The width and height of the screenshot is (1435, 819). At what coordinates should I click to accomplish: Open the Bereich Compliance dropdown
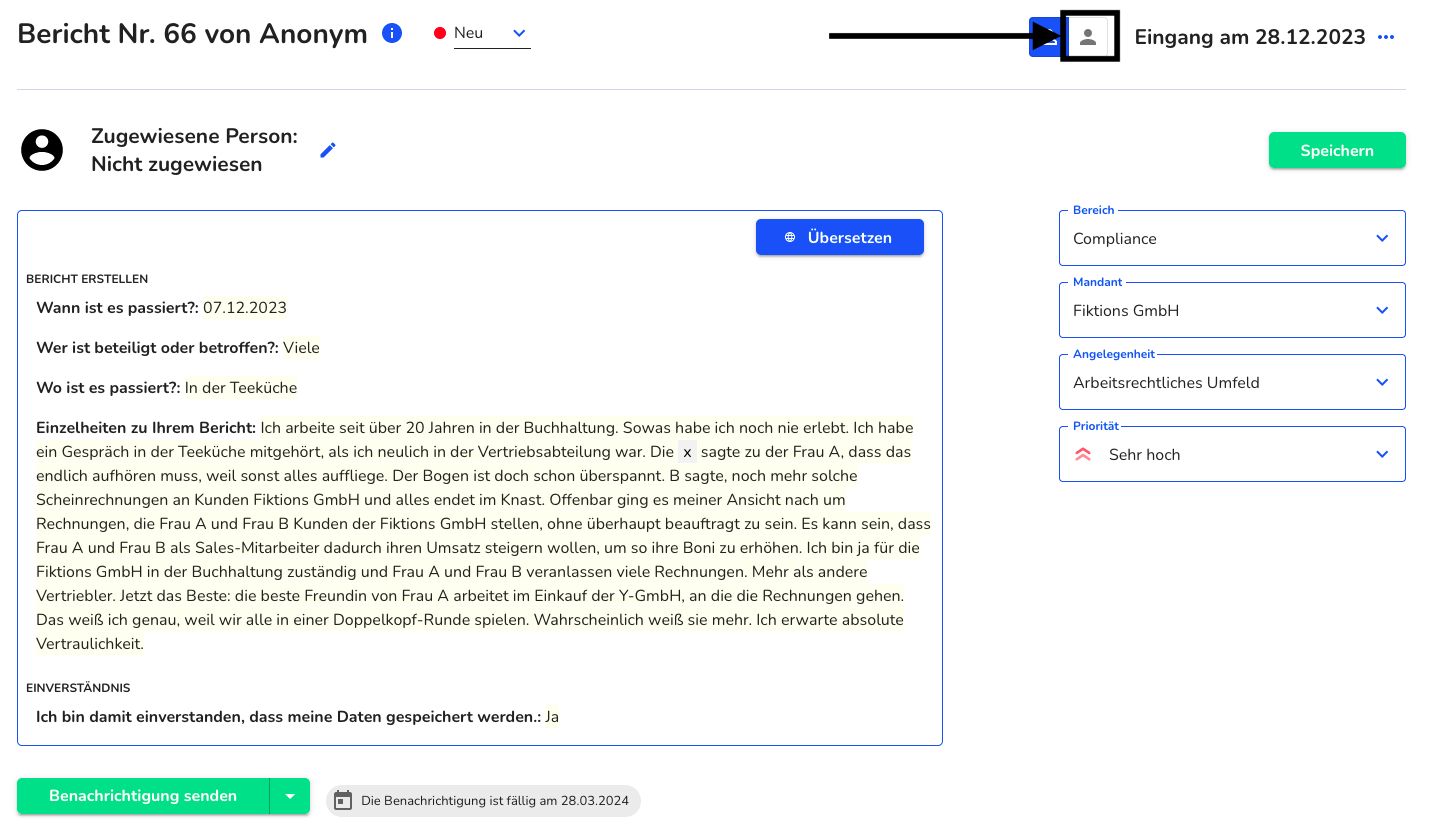click(x=1232, y=238)
